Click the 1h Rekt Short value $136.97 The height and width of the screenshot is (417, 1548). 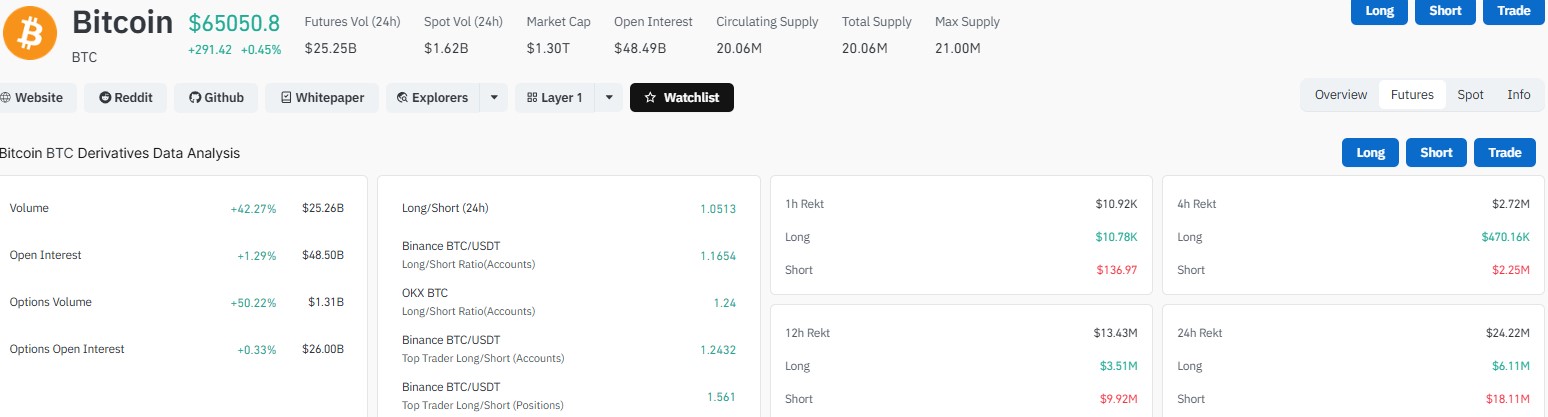tap(1117, 270)
